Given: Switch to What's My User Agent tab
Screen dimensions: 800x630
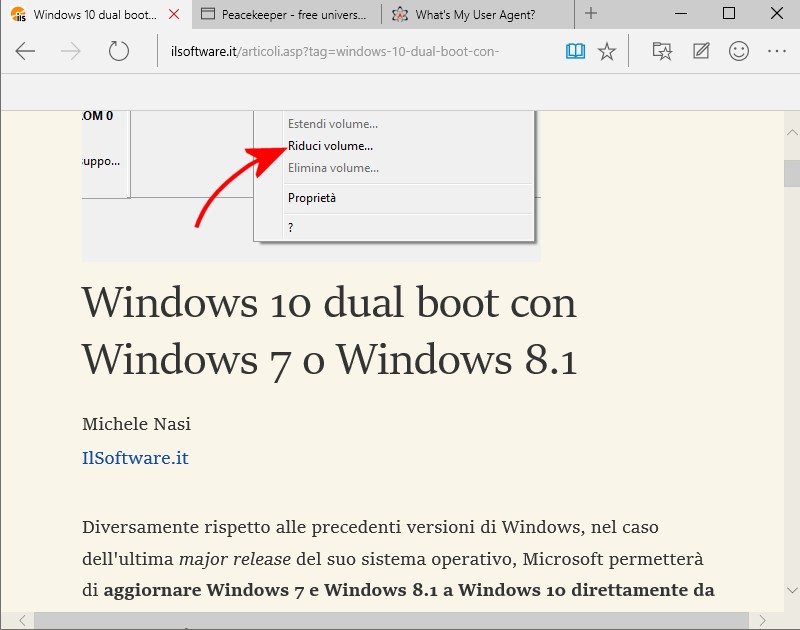Looking at the screenshot, I should click(x=478, y=14).
